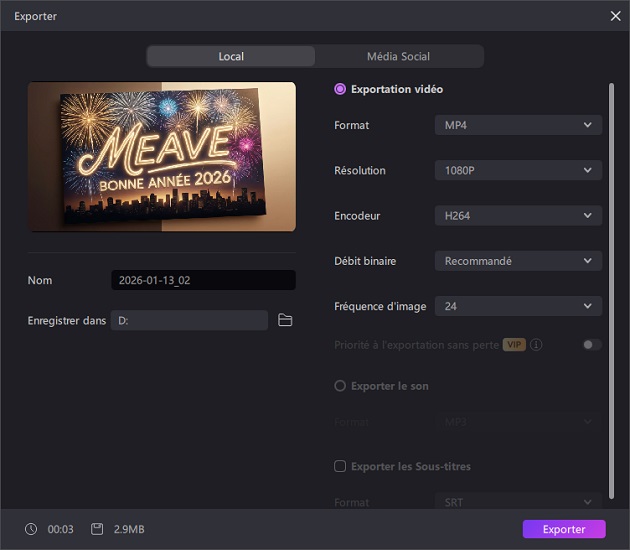The width and height of the screenshot is (630, 550).
Task: Open the Débit binaire Recommandé dropdown
Action: [x=518, y=261]
